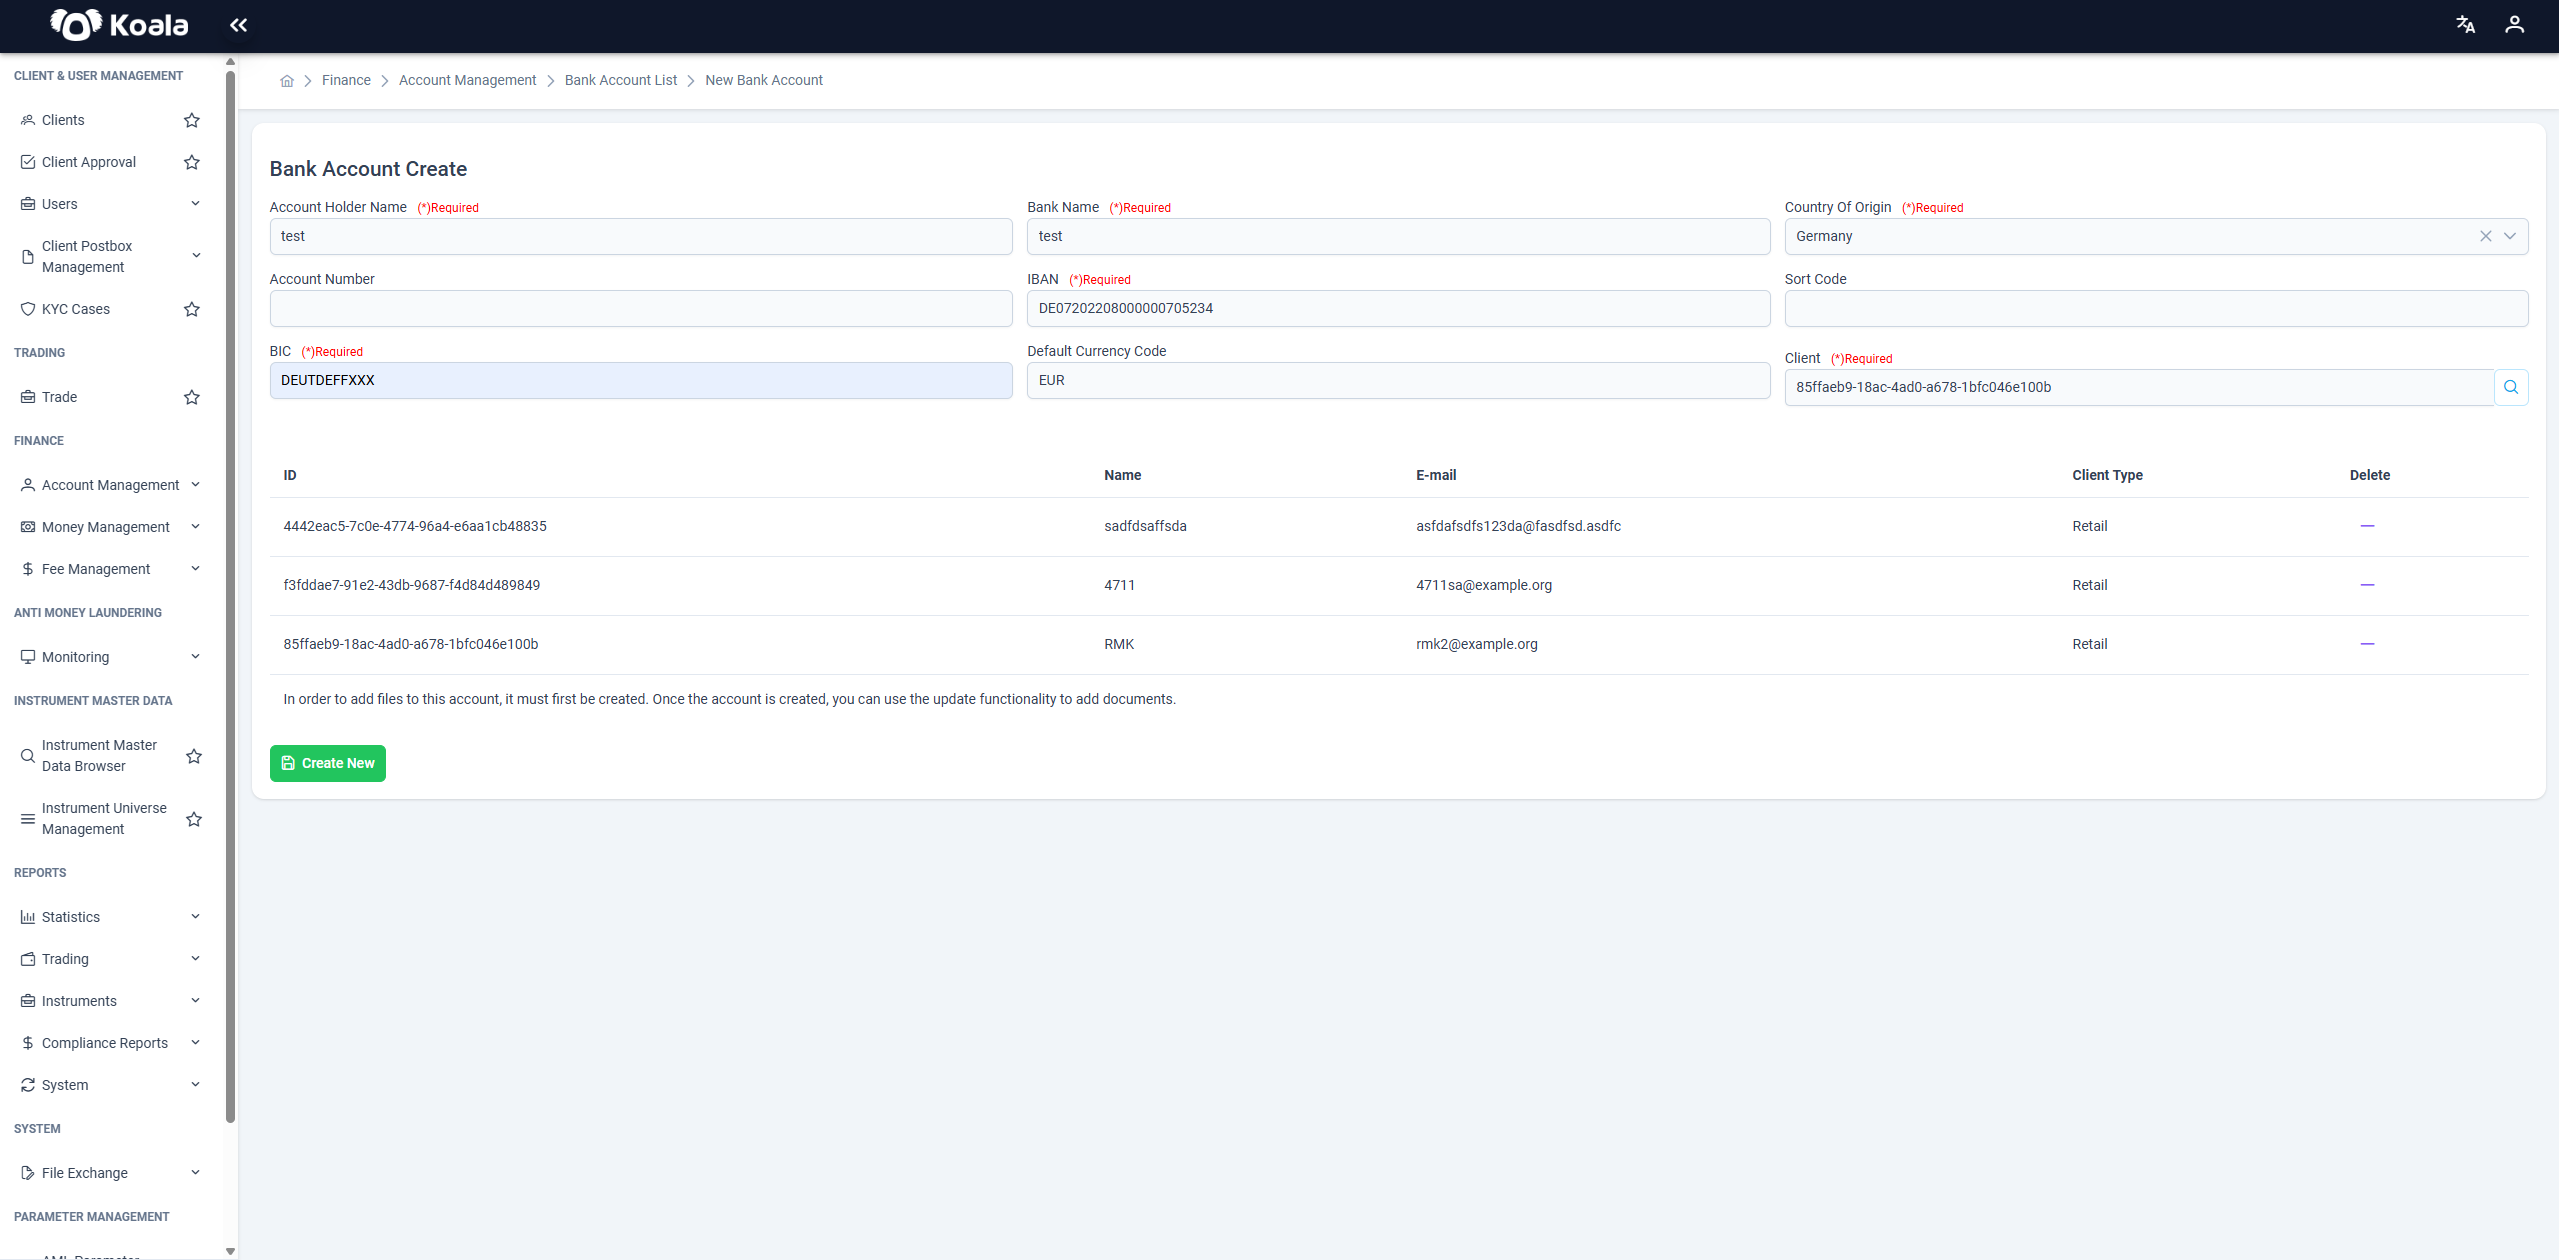Open Instrument Master Data Browser

click(x=99, y=756)
